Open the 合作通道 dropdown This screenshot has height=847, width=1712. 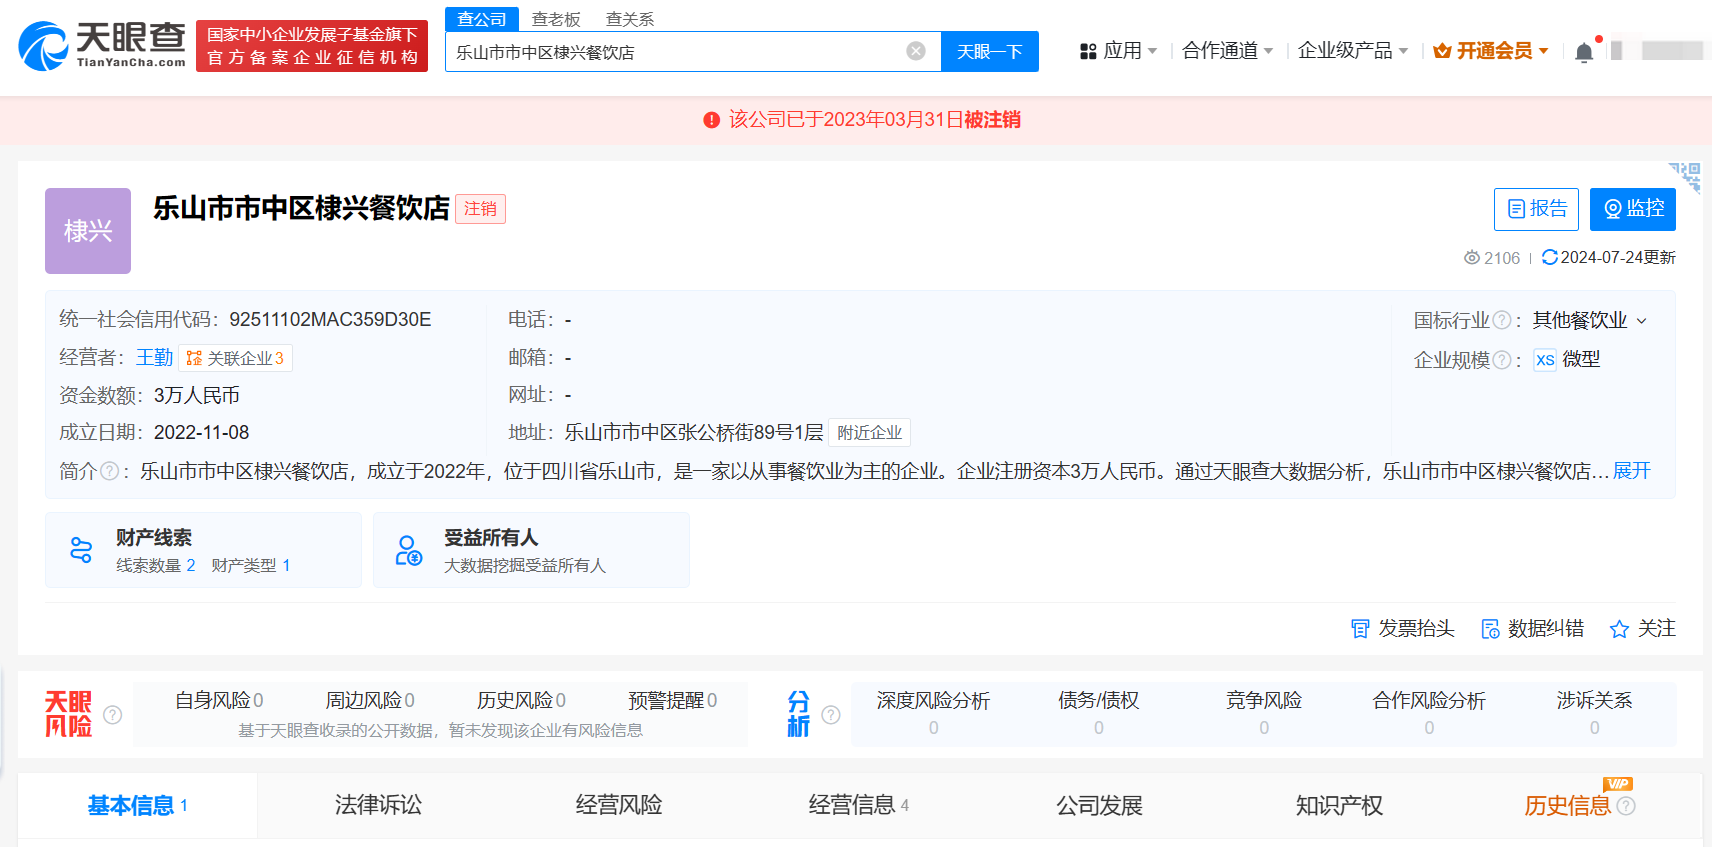(1227, 50)
